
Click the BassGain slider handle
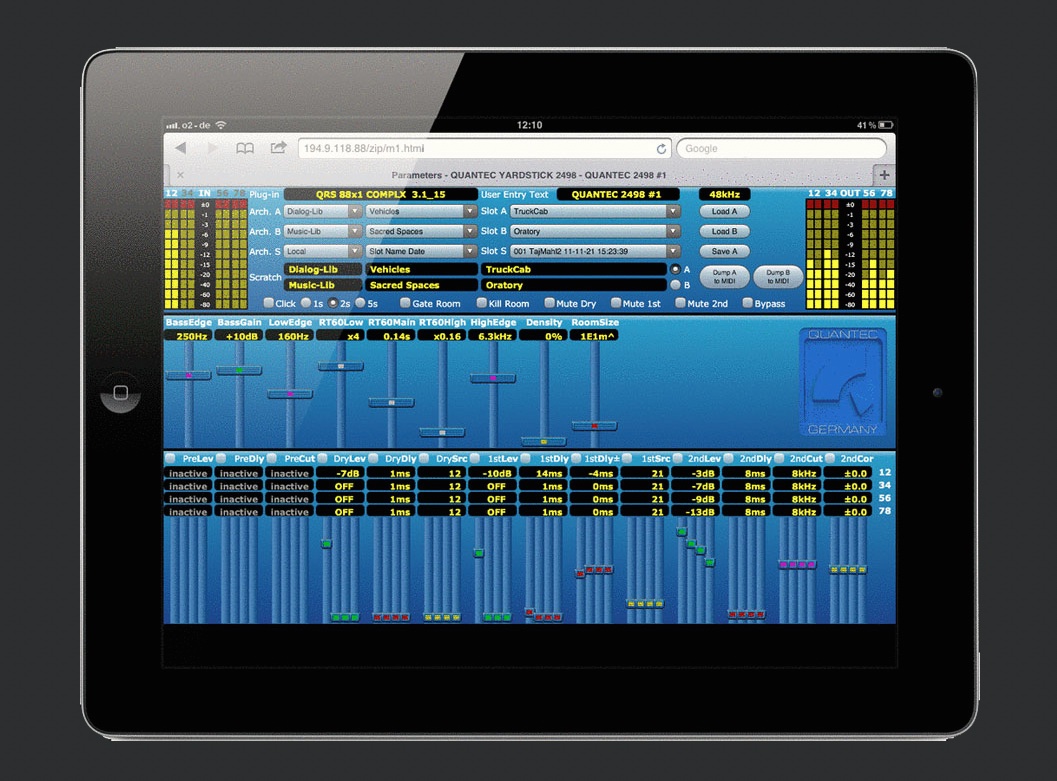[x=239, y=370]
